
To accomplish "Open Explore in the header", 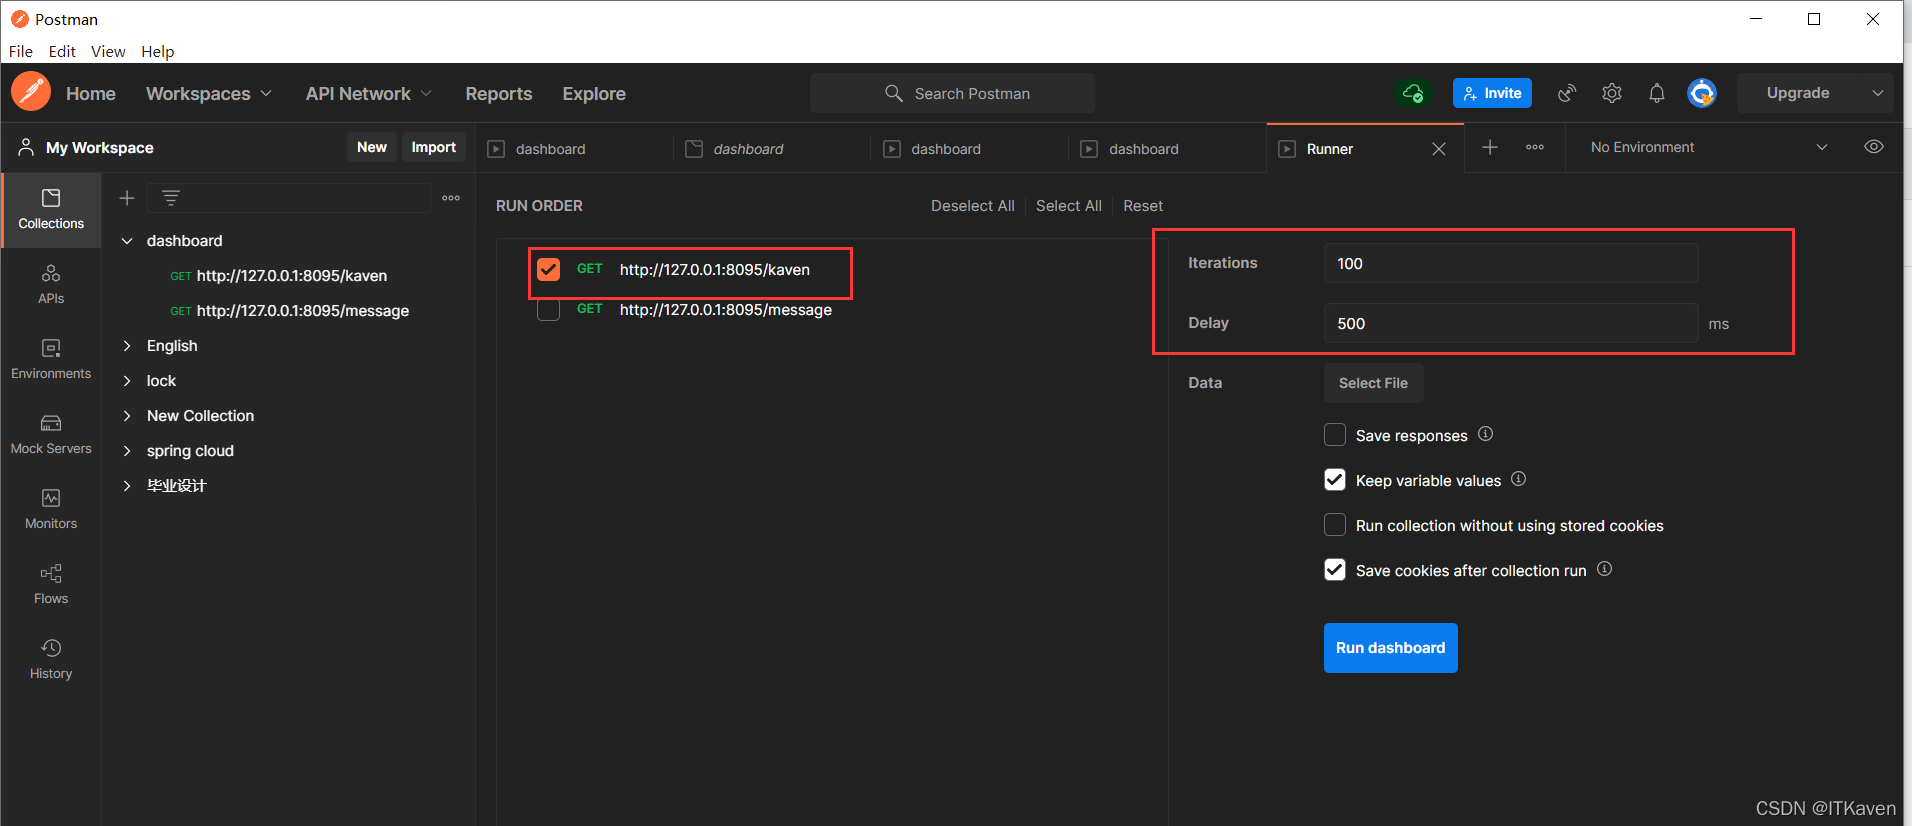I will (x=594, y=93).
